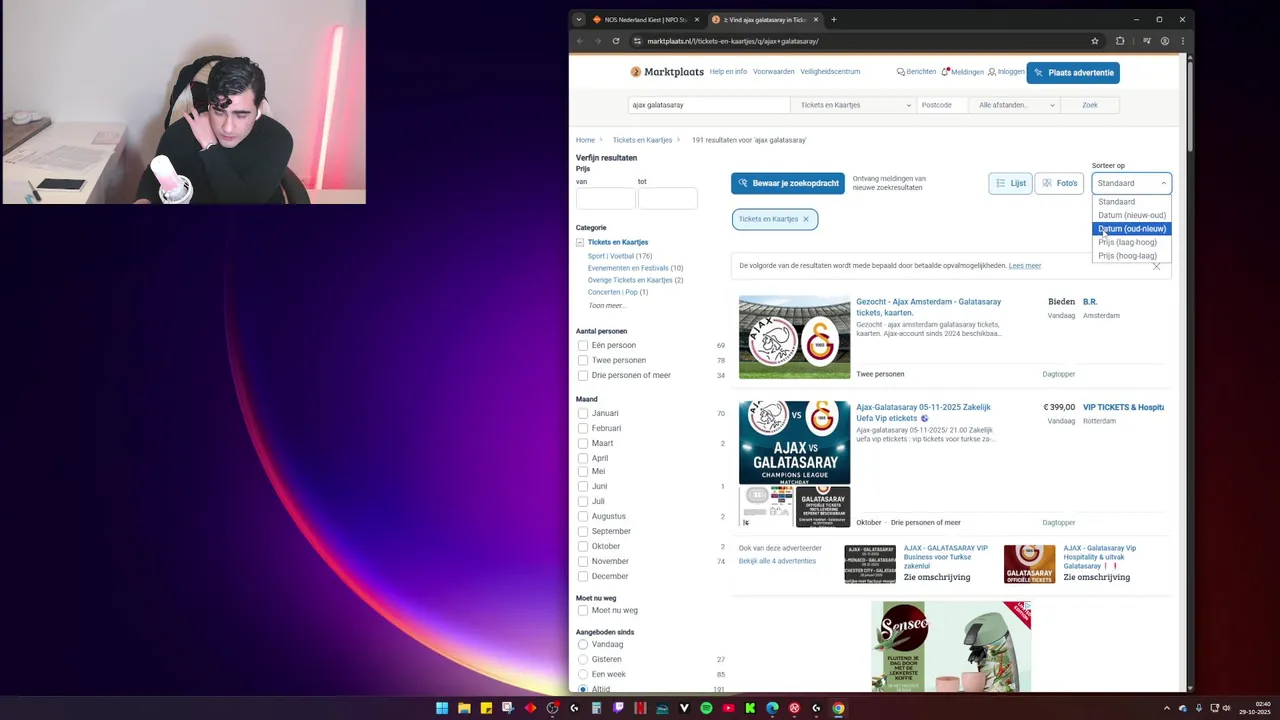
Task: Open Meldingen notifications bell
Action: click(x=962, y=72)
